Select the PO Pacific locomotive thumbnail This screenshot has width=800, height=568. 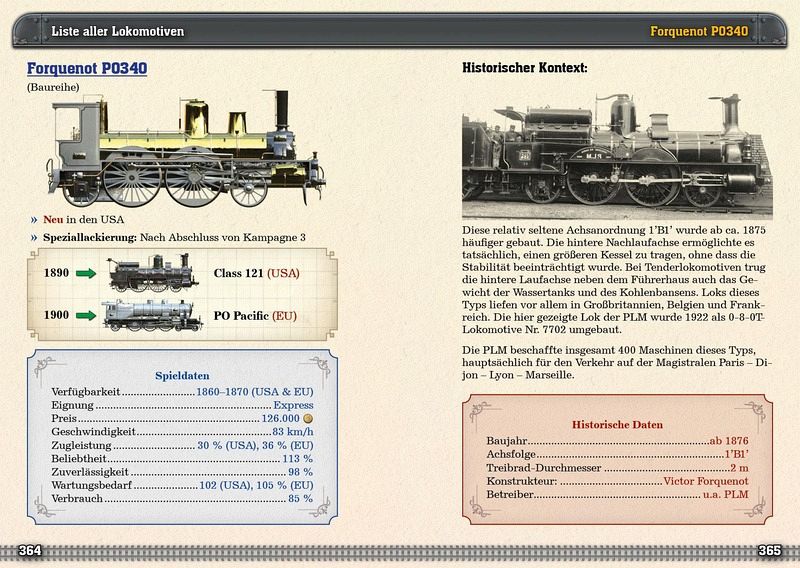[150, 315]
